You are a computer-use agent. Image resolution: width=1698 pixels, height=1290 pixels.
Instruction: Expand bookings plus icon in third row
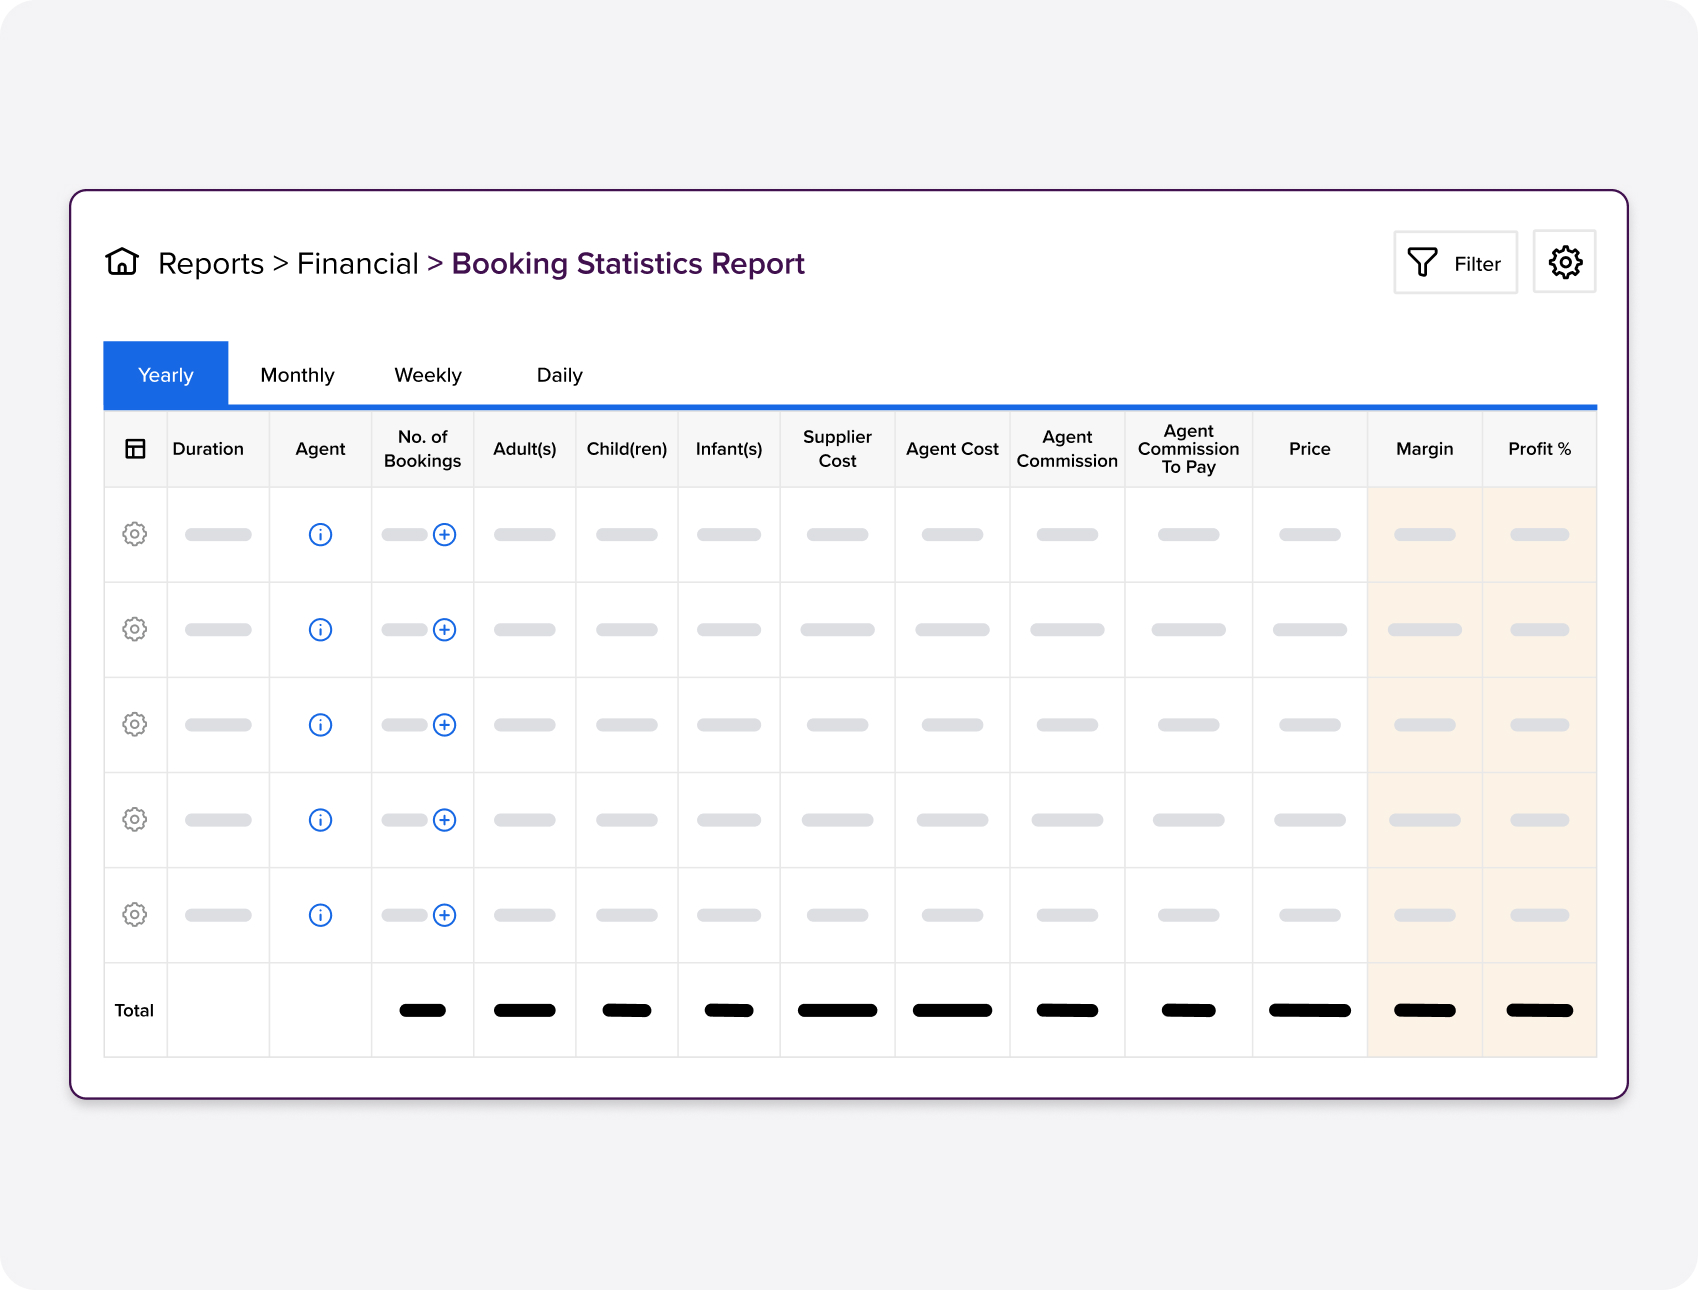[x=445, y=725]
